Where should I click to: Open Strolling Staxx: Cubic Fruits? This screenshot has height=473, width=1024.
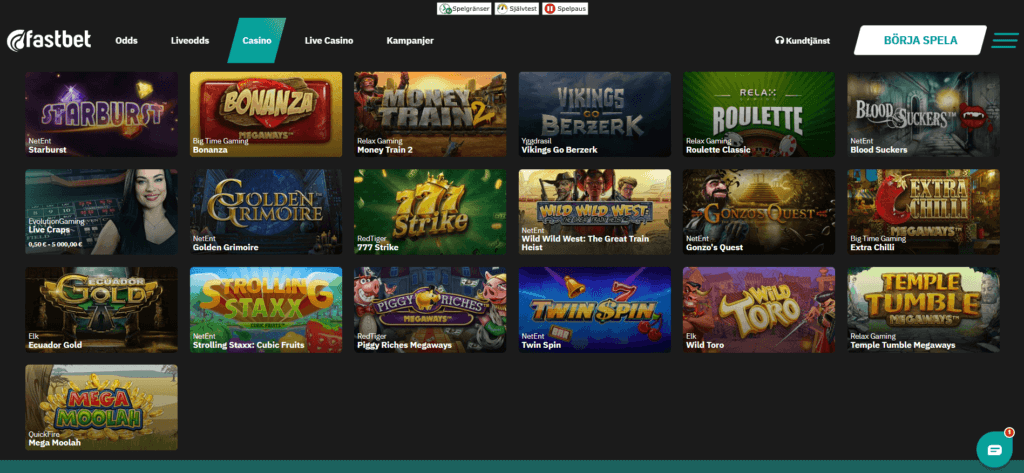pos(266,310)
